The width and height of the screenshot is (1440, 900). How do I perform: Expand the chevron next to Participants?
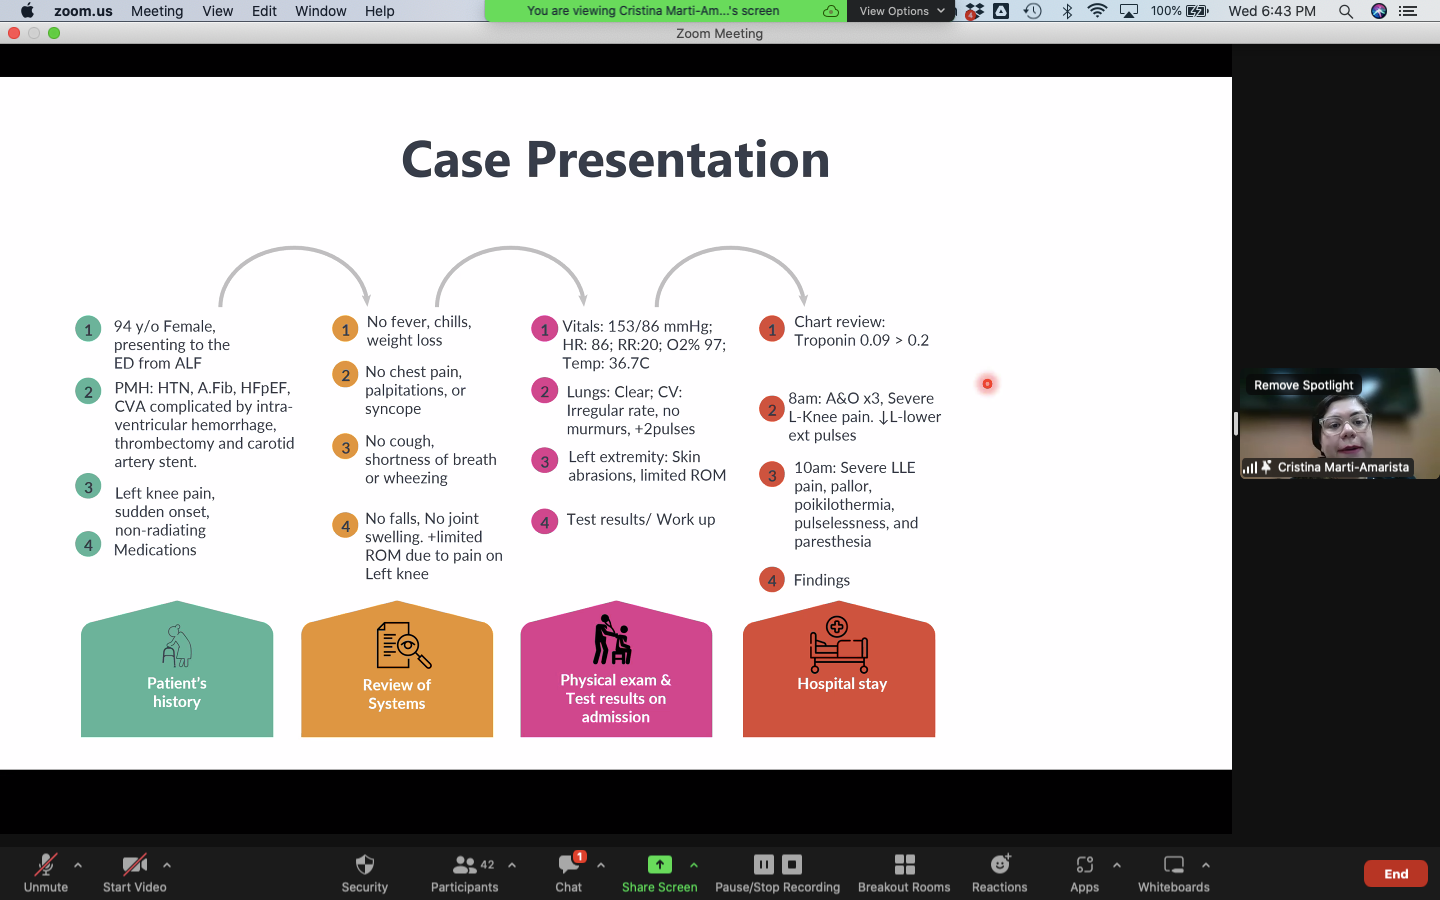click(512, 865)
